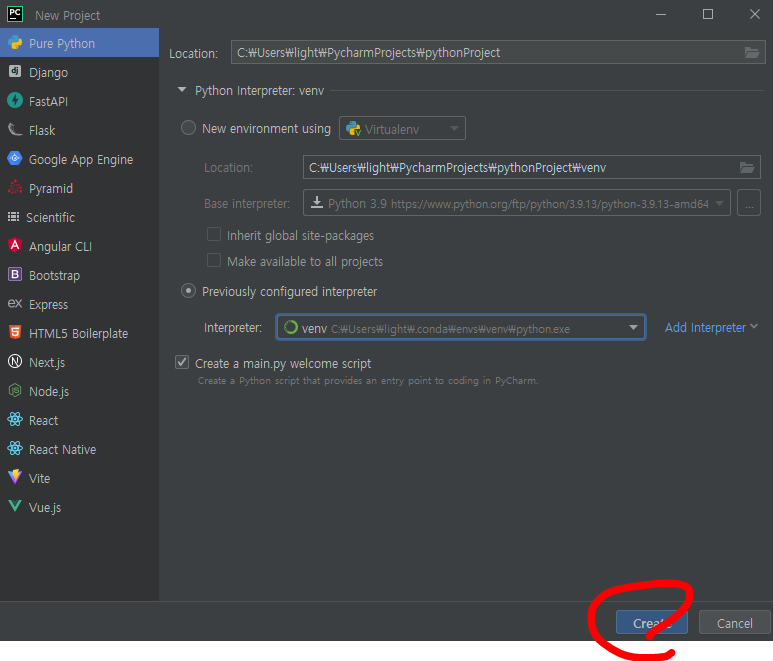Image resolution: width=773 pixels, height=661 pixels.
Task: Open the Base interpreter ellipsis browse button
Action: (749, 203)
